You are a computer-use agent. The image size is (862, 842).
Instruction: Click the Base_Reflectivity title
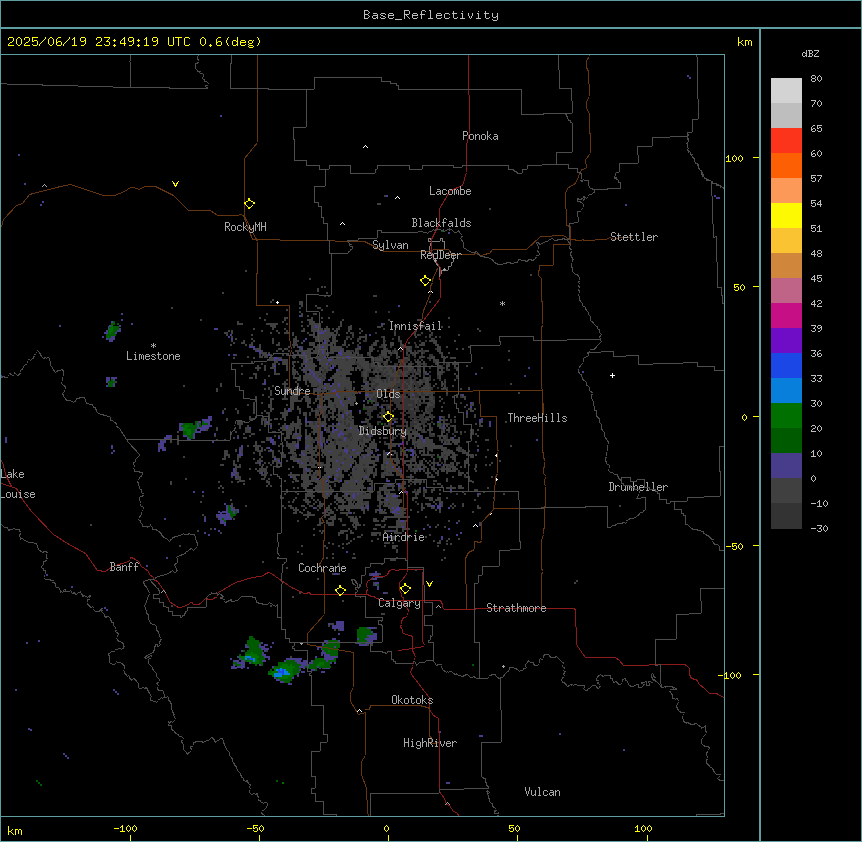pos(431,15)
